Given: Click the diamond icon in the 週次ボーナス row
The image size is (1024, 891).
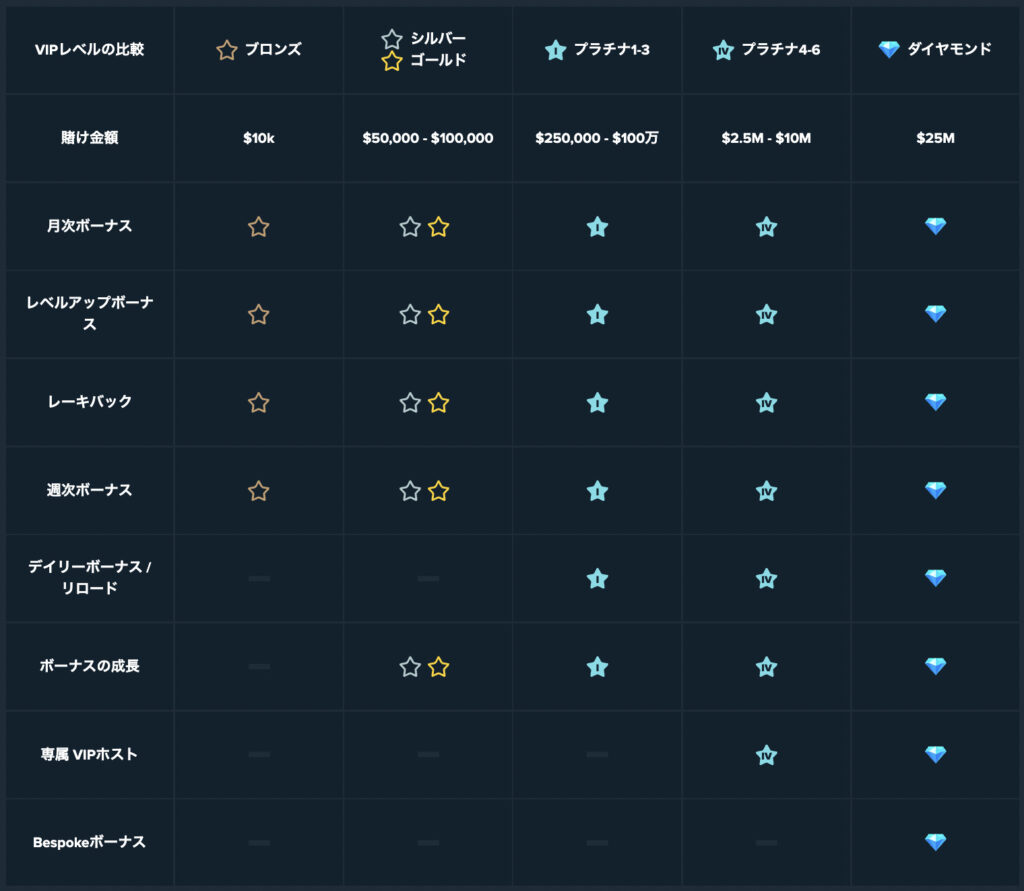Looking at the screenshot, I should [x=934, y=490].
